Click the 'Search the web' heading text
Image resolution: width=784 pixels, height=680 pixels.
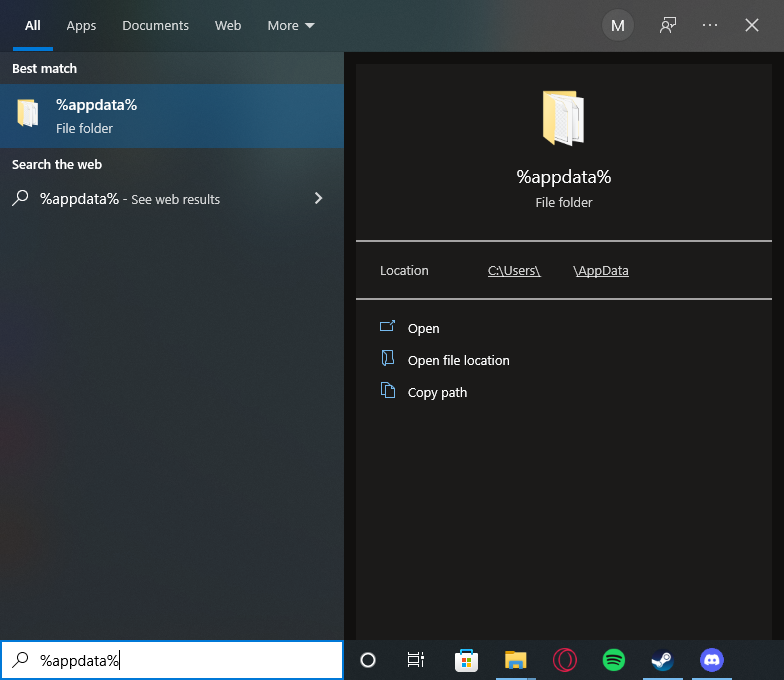coord(57,164)
